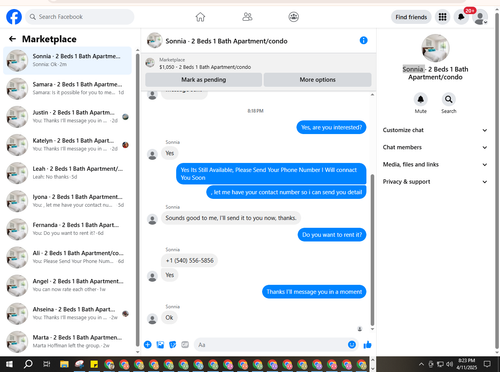Click More options button

point(317,80)
